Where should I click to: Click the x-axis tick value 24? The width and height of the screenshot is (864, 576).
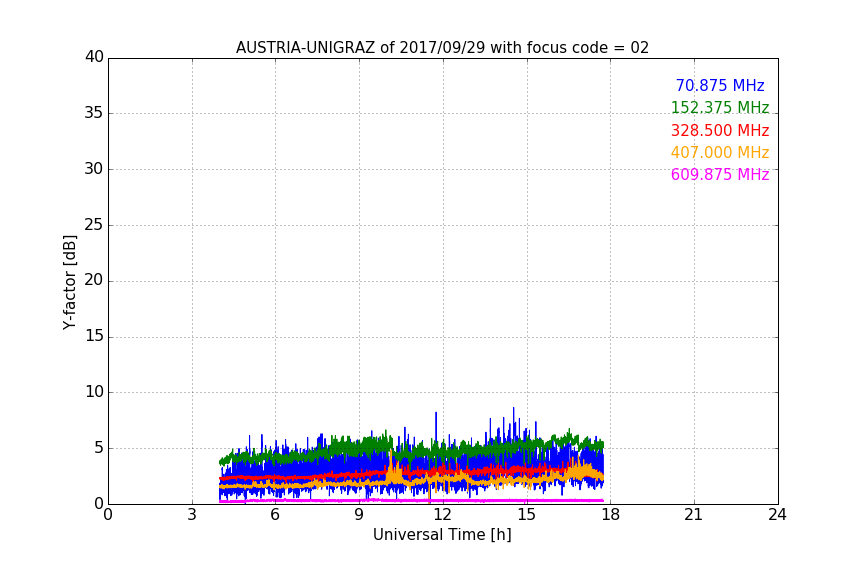pyautogui.click(x=777, y=515)
